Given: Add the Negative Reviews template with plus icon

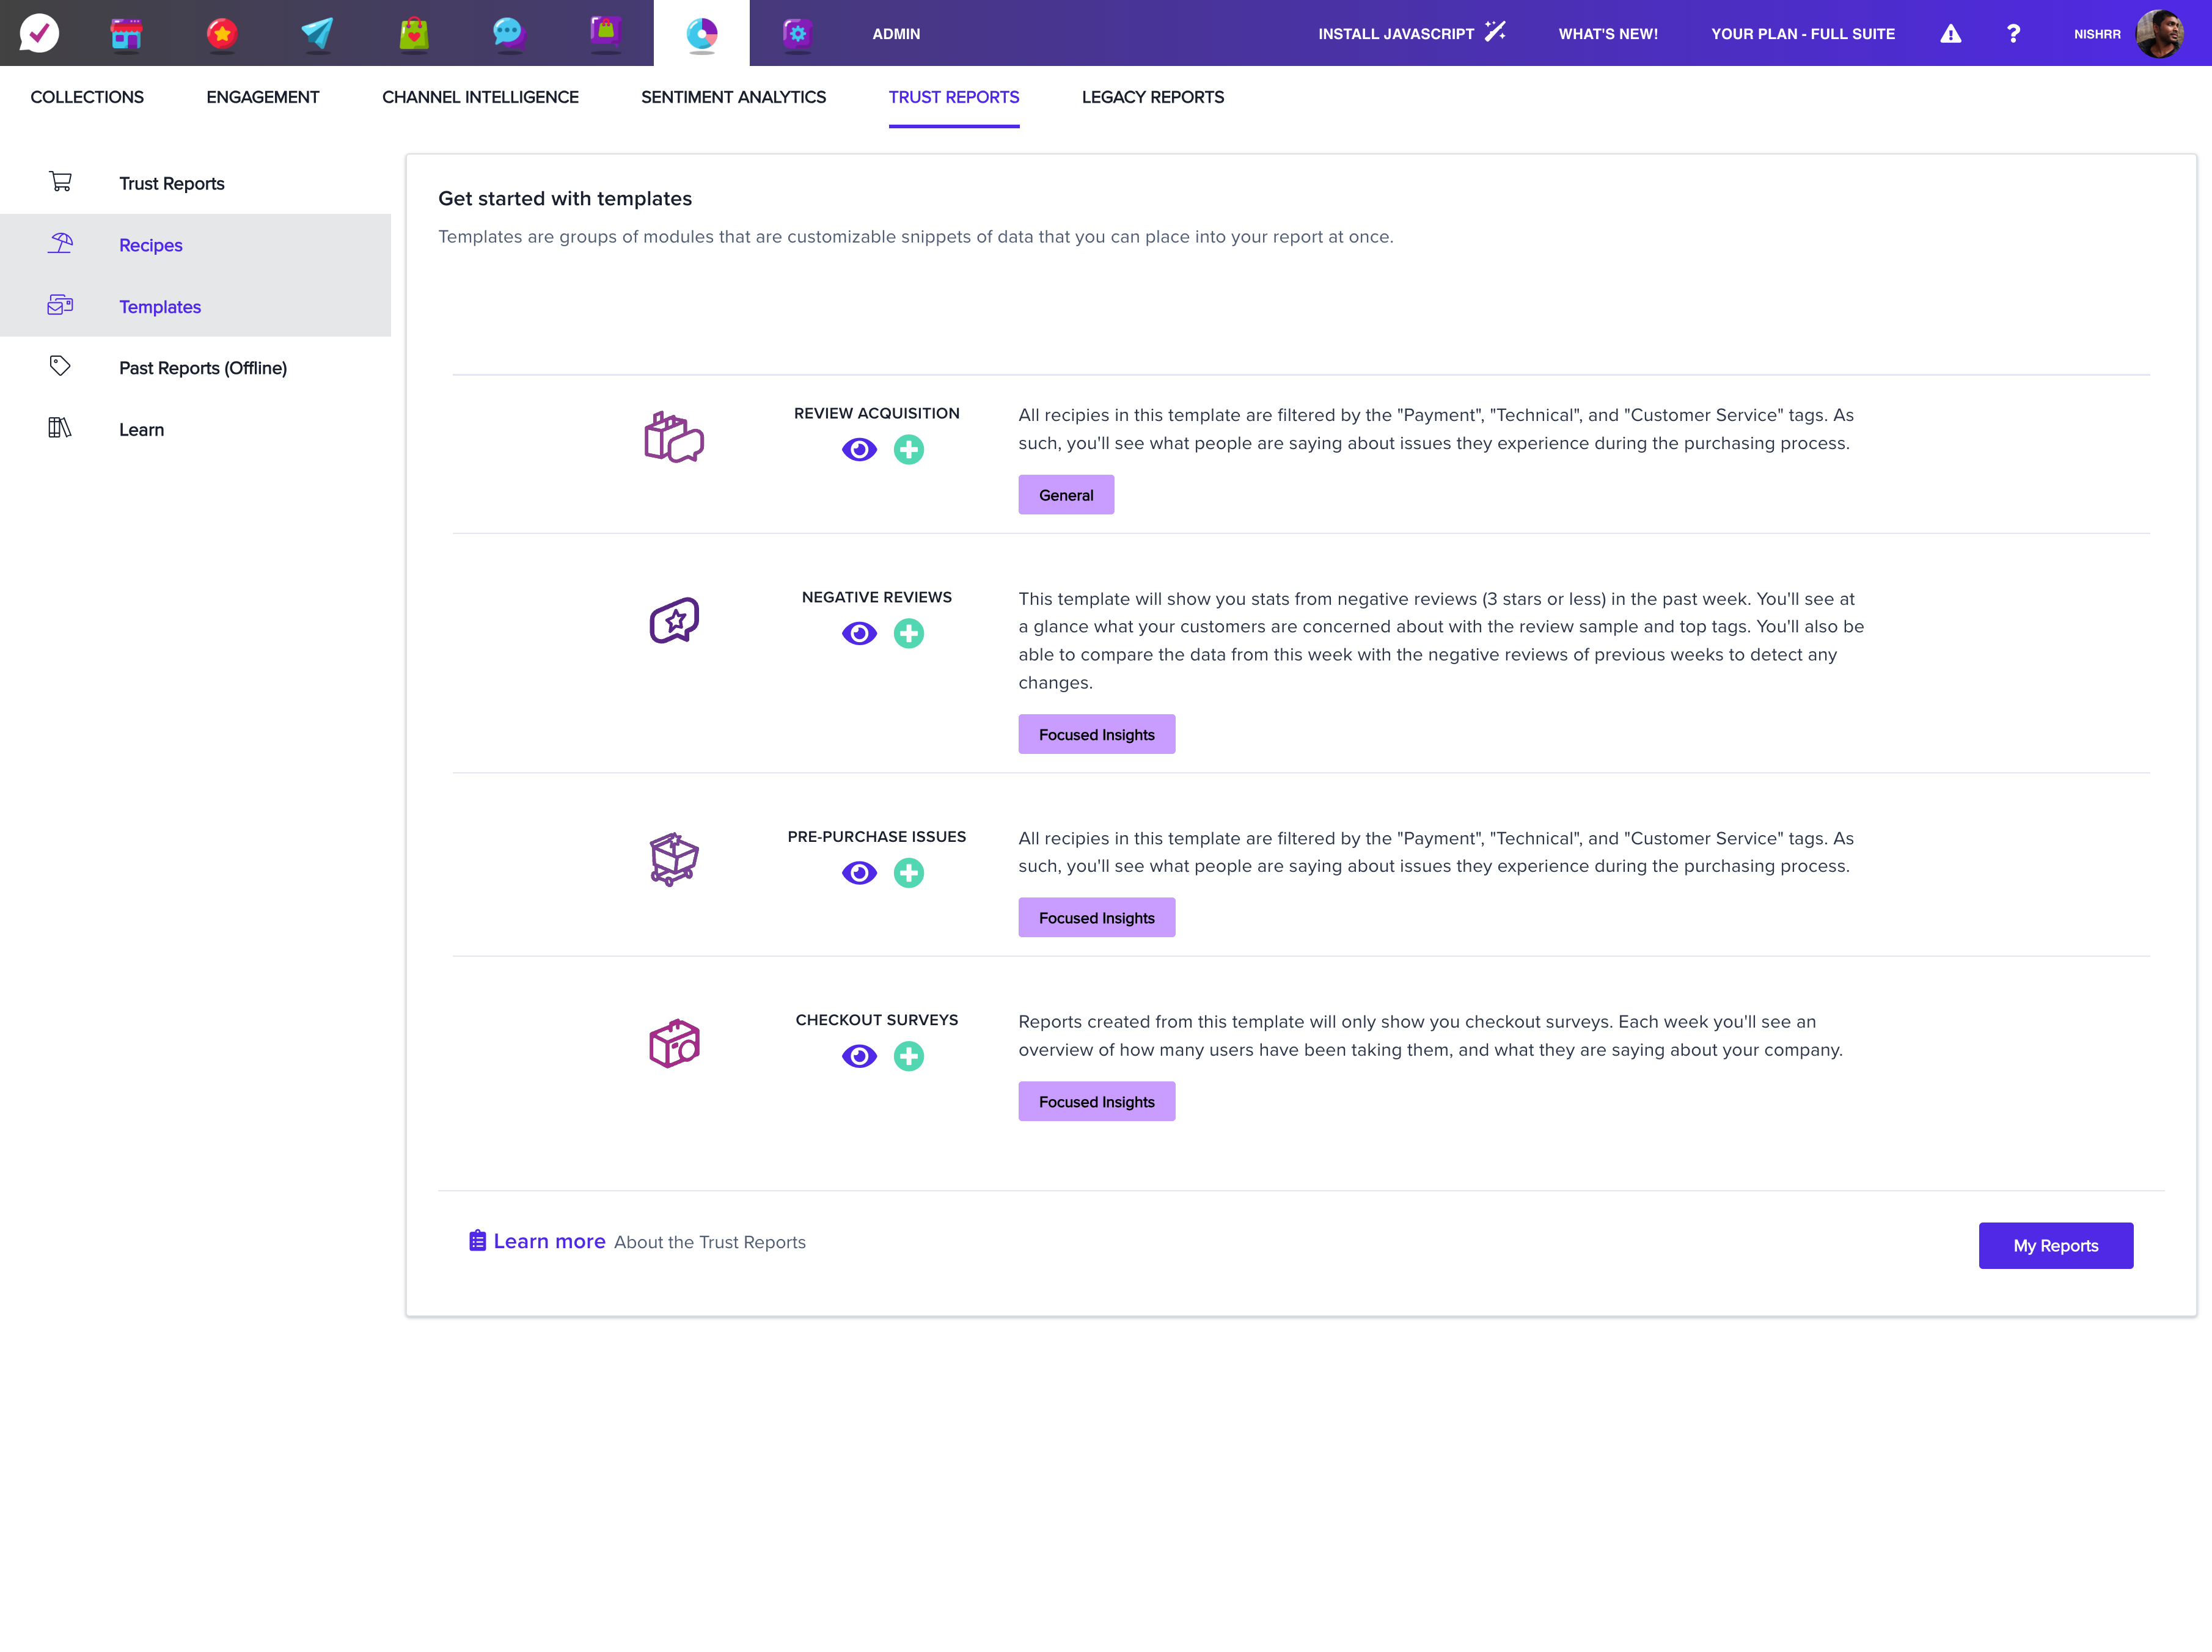Looking at the screenshot, I should pyautogui.click(x=908, y=633).
